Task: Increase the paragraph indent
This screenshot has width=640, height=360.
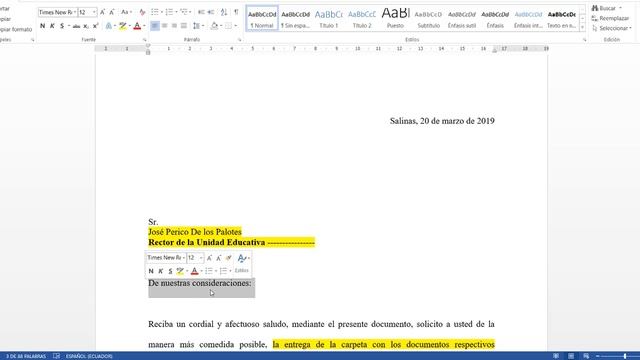Action: tap(211, 12)
